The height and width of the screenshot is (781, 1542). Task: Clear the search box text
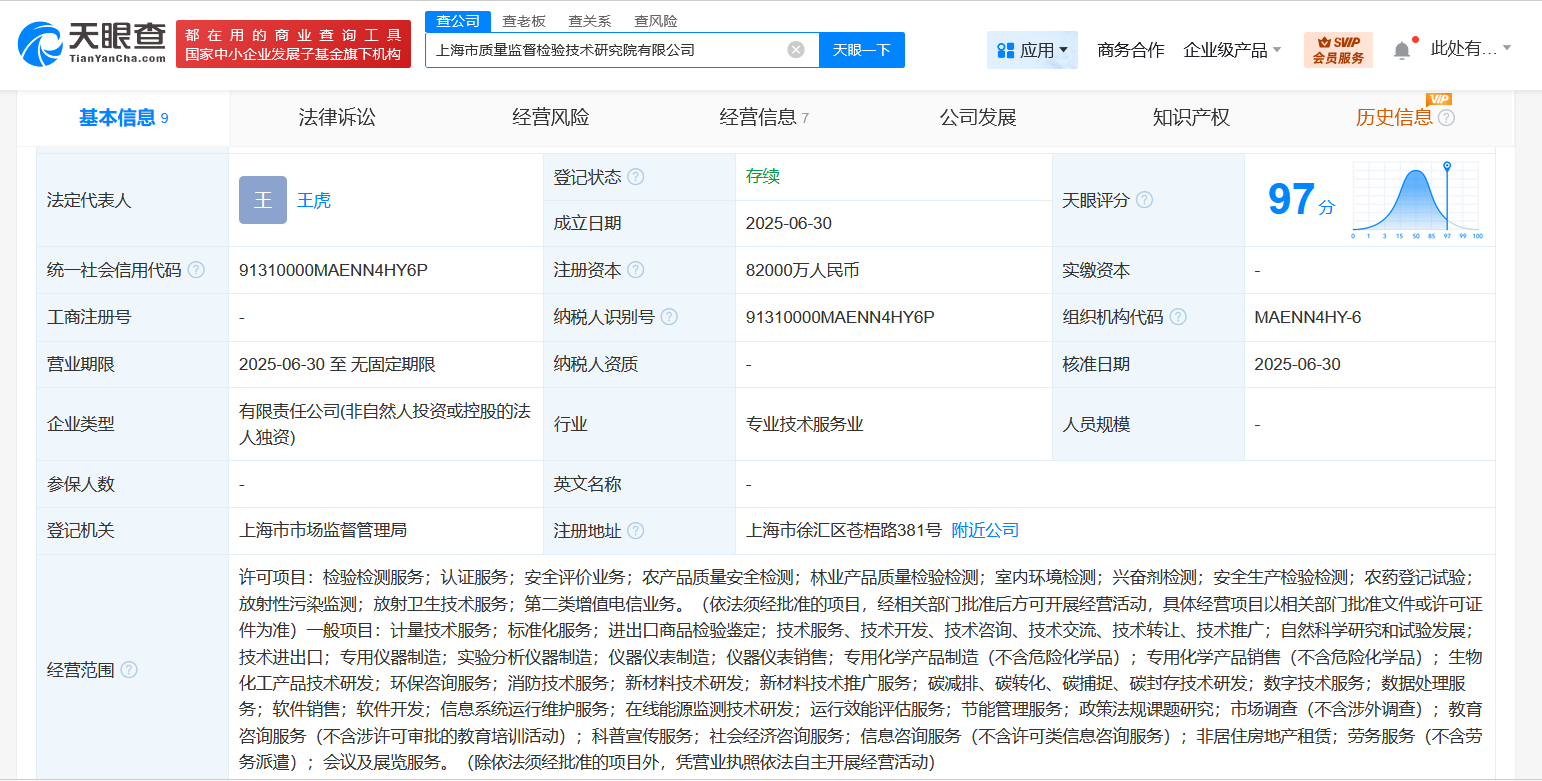pos(795,50)
